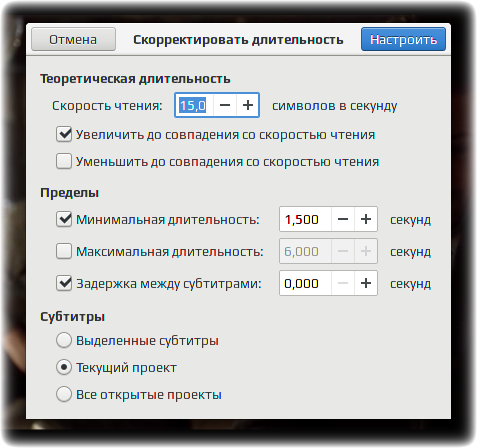Decrease reading speed with the minus button
The image size is (477, 448).
pyautogui.click(x=225, y=105)
